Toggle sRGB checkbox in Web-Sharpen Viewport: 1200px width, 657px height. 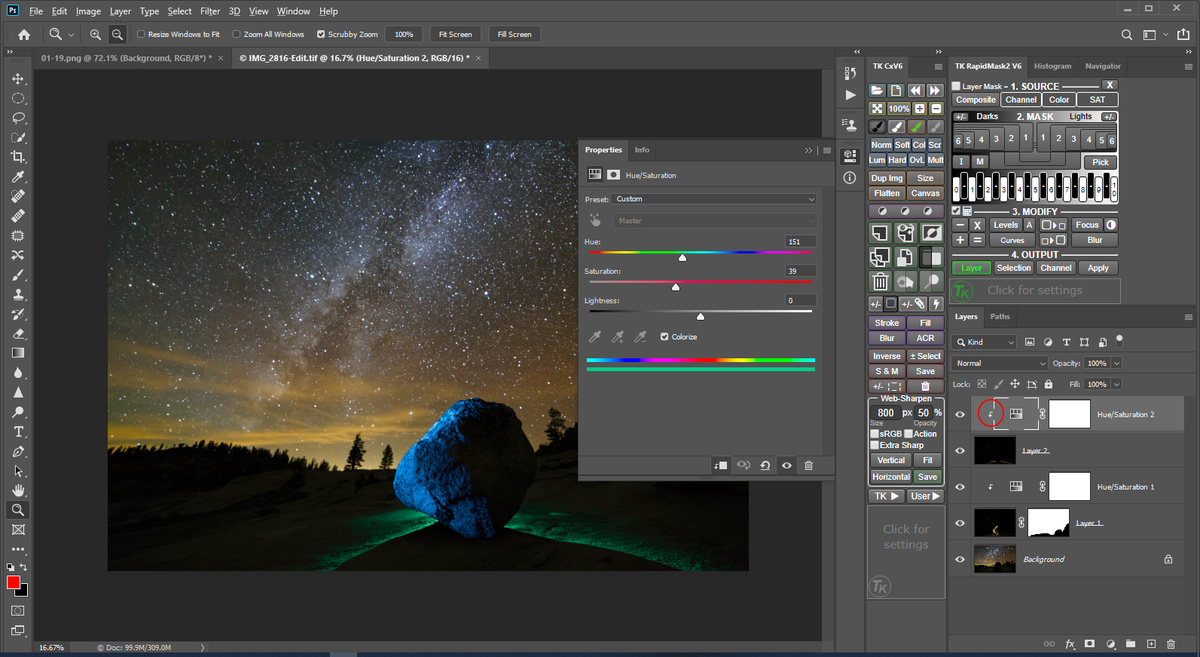(x=875, y=434)
